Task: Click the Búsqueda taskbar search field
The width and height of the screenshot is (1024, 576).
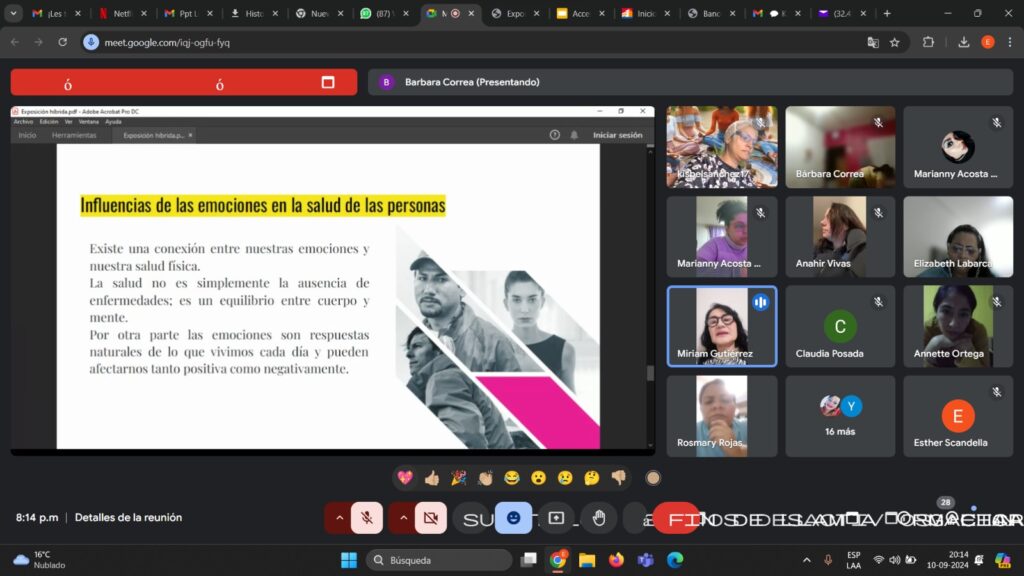Action: (438, 560)
